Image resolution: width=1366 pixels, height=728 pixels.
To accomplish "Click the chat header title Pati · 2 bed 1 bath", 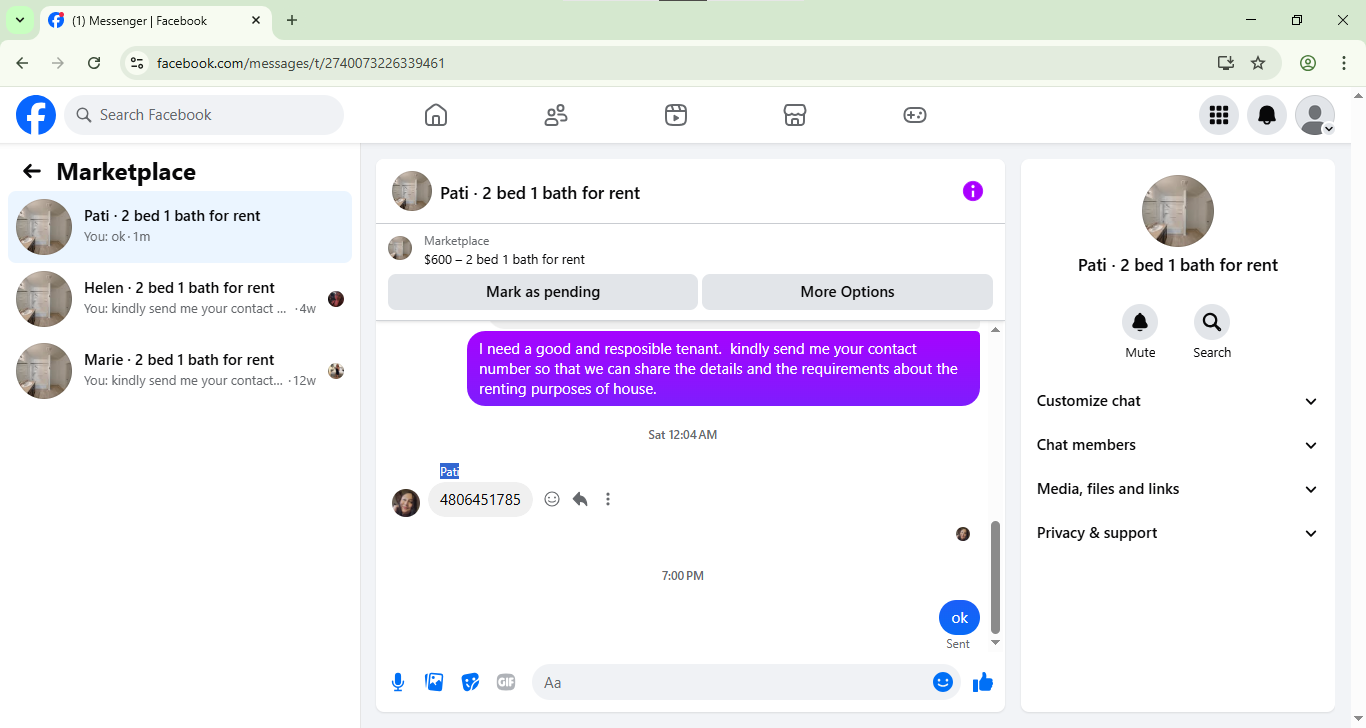I will 540,192.
